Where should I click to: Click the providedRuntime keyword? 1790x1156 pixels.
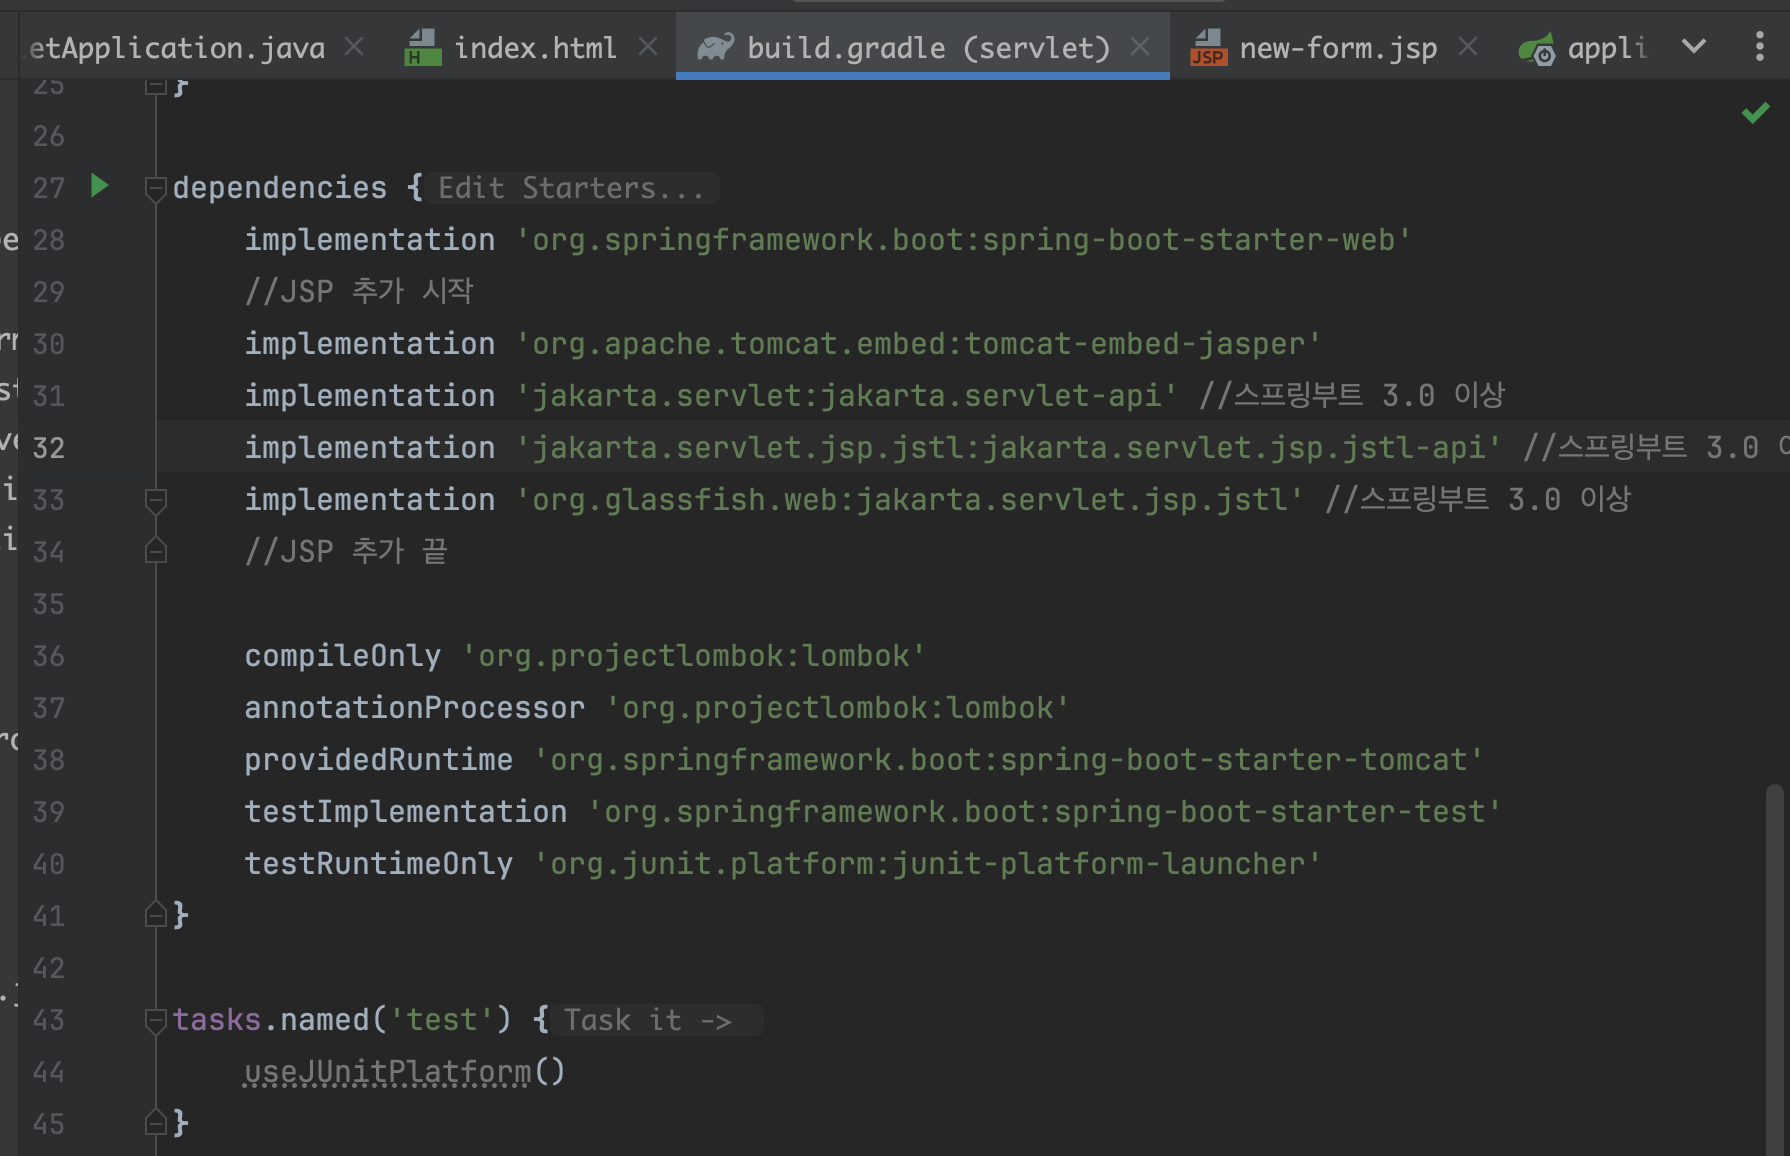click(379, 760)
